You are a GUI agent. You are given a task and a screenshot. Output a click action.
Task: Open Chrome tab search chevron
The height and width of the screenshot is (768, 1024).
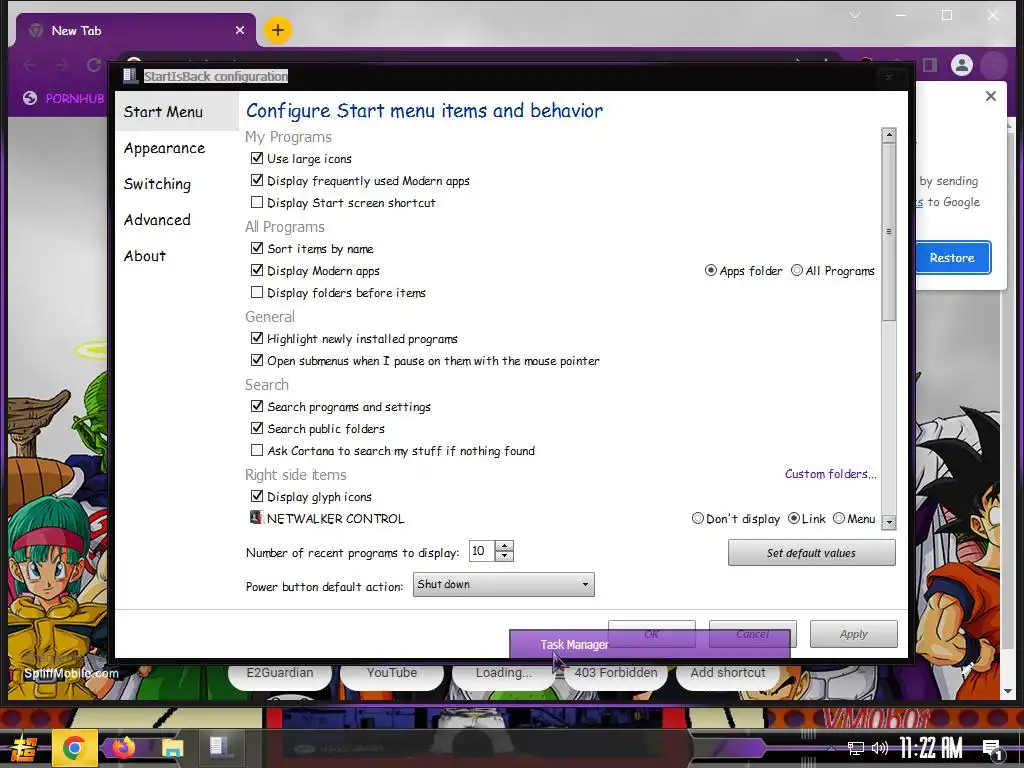coord(855,15)
